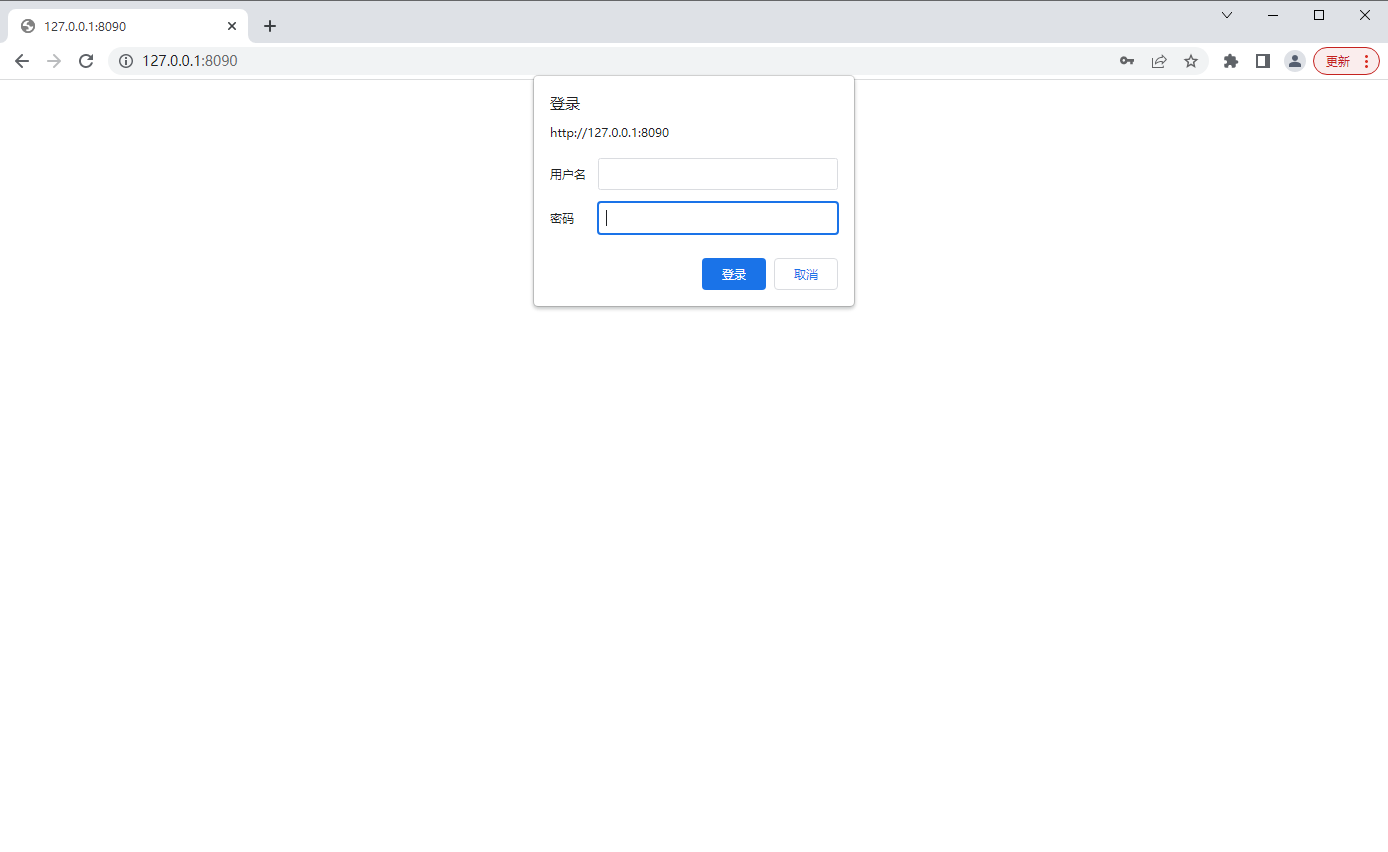Click the back navigation arrow
1388x852 pixels.
tap(22, 61)
